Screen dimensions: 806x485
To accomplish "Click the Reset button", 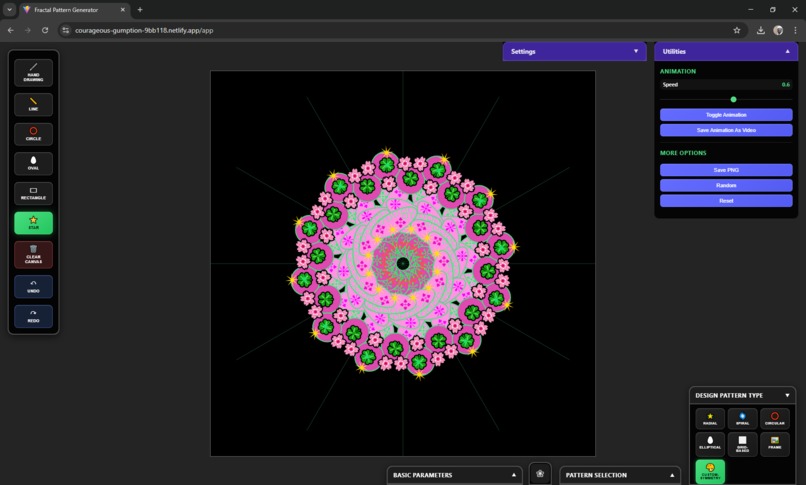I will click(726, 200).
